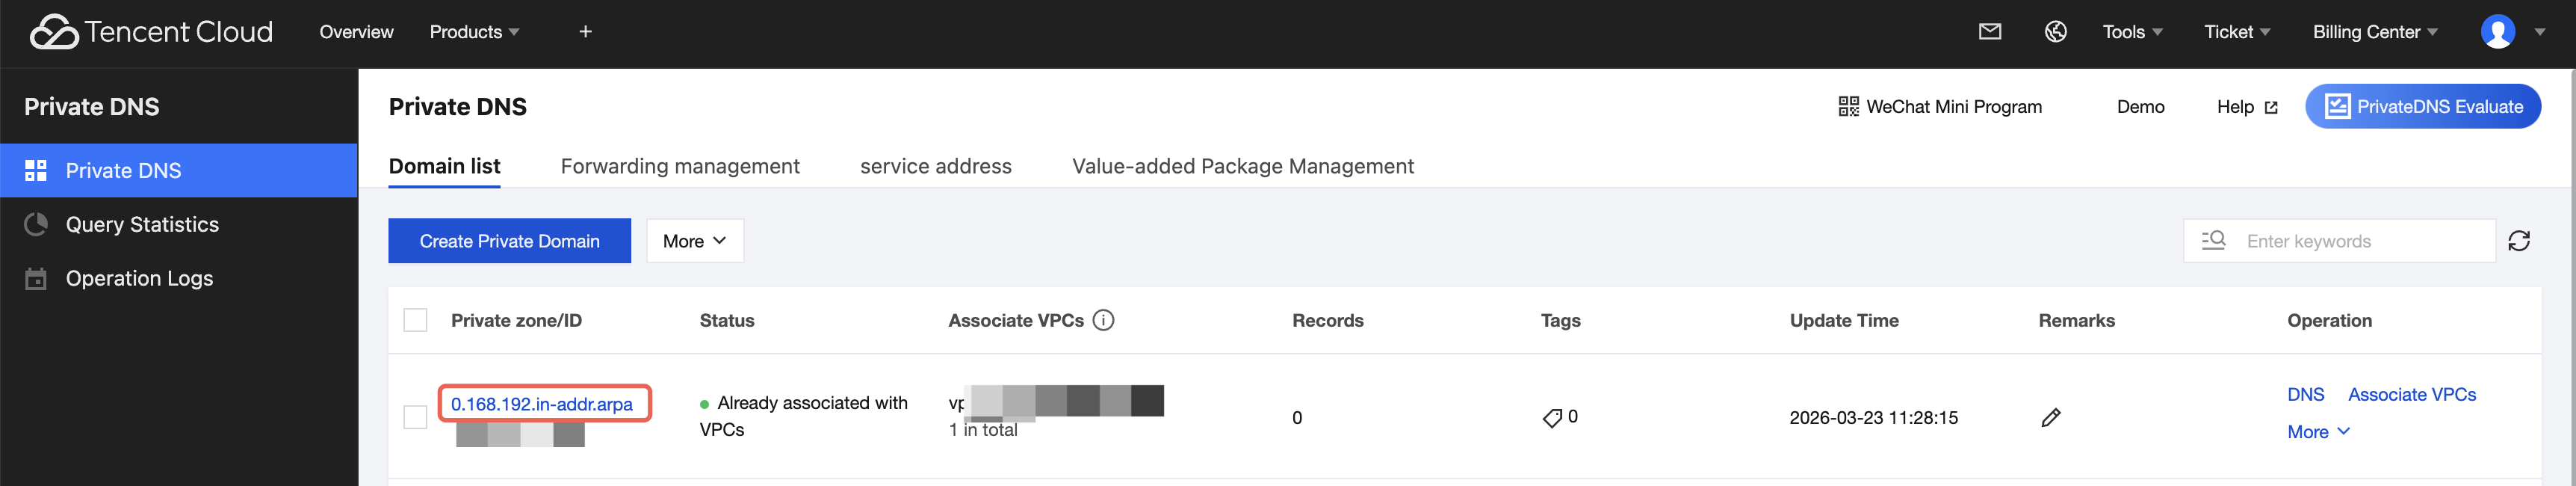Screen dimensions: 2576x486
Task: Check the 0.168.192.in-addr.arpa row checkbox
Action: [415, 417]
